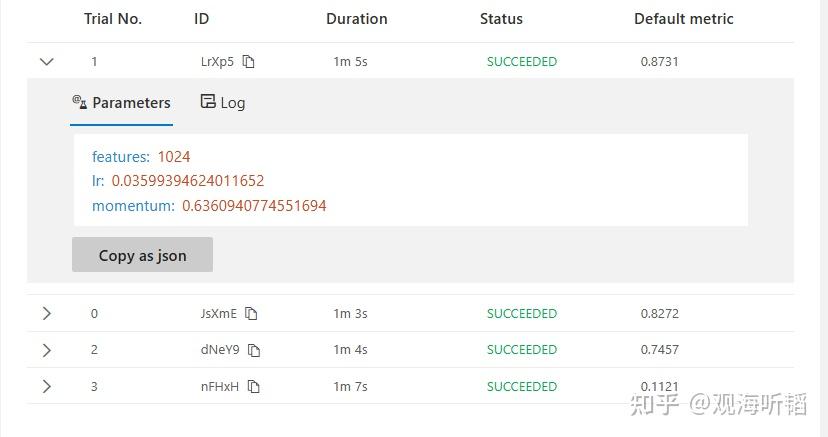This screenshot has width=828, height=437.
Task: Copy trial ID nFHxH icon
Action: coord(253,387)
